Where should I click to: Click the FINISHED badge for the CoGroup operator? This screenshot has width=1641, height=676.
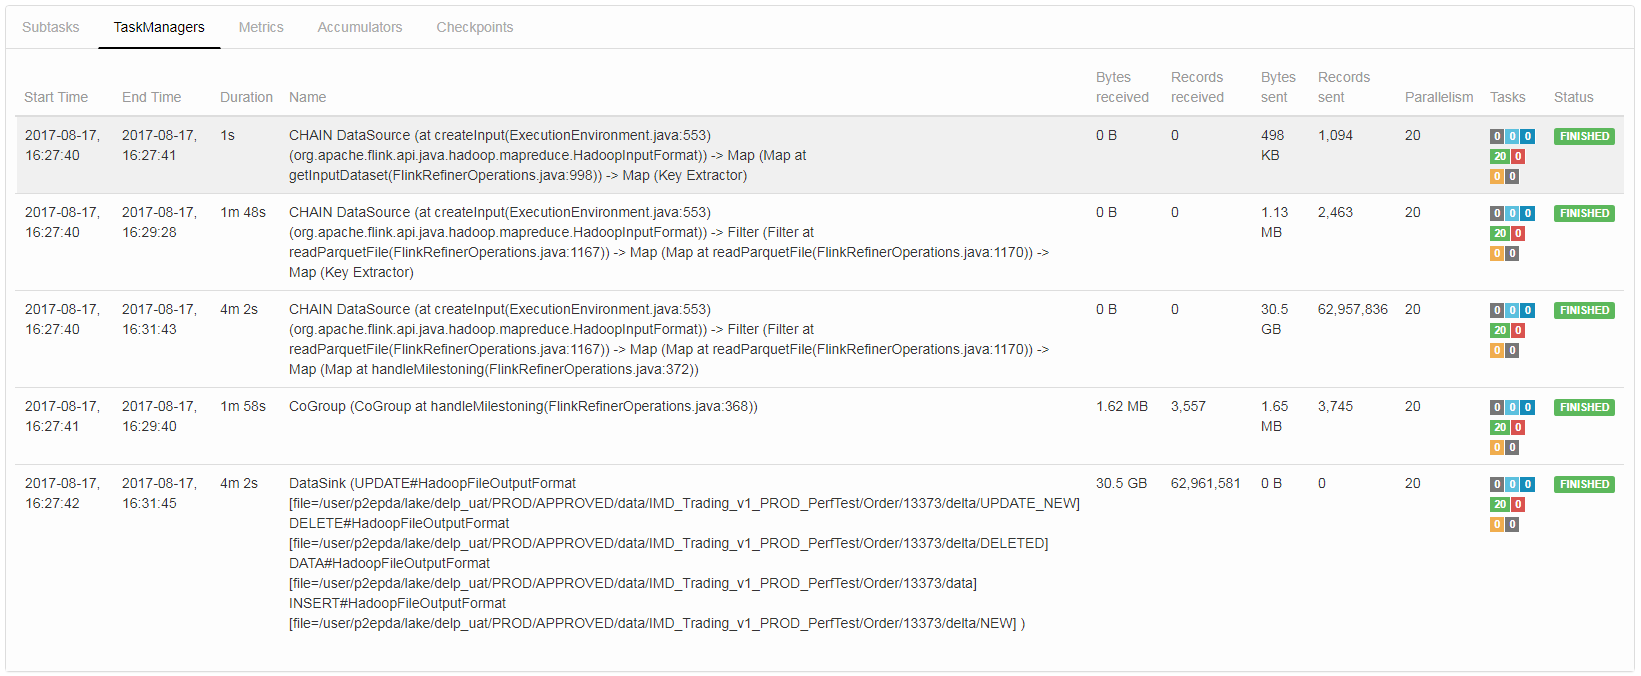pyautogui.click(x=1584, y=407)
